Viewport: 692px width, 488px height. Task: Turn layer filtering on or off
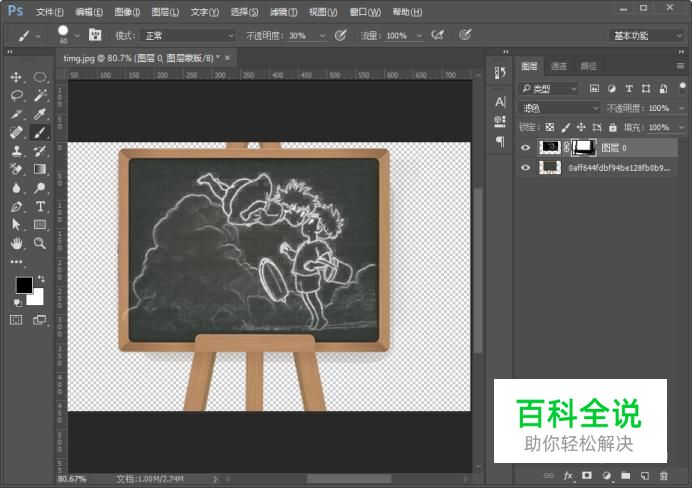pos(682,86)
